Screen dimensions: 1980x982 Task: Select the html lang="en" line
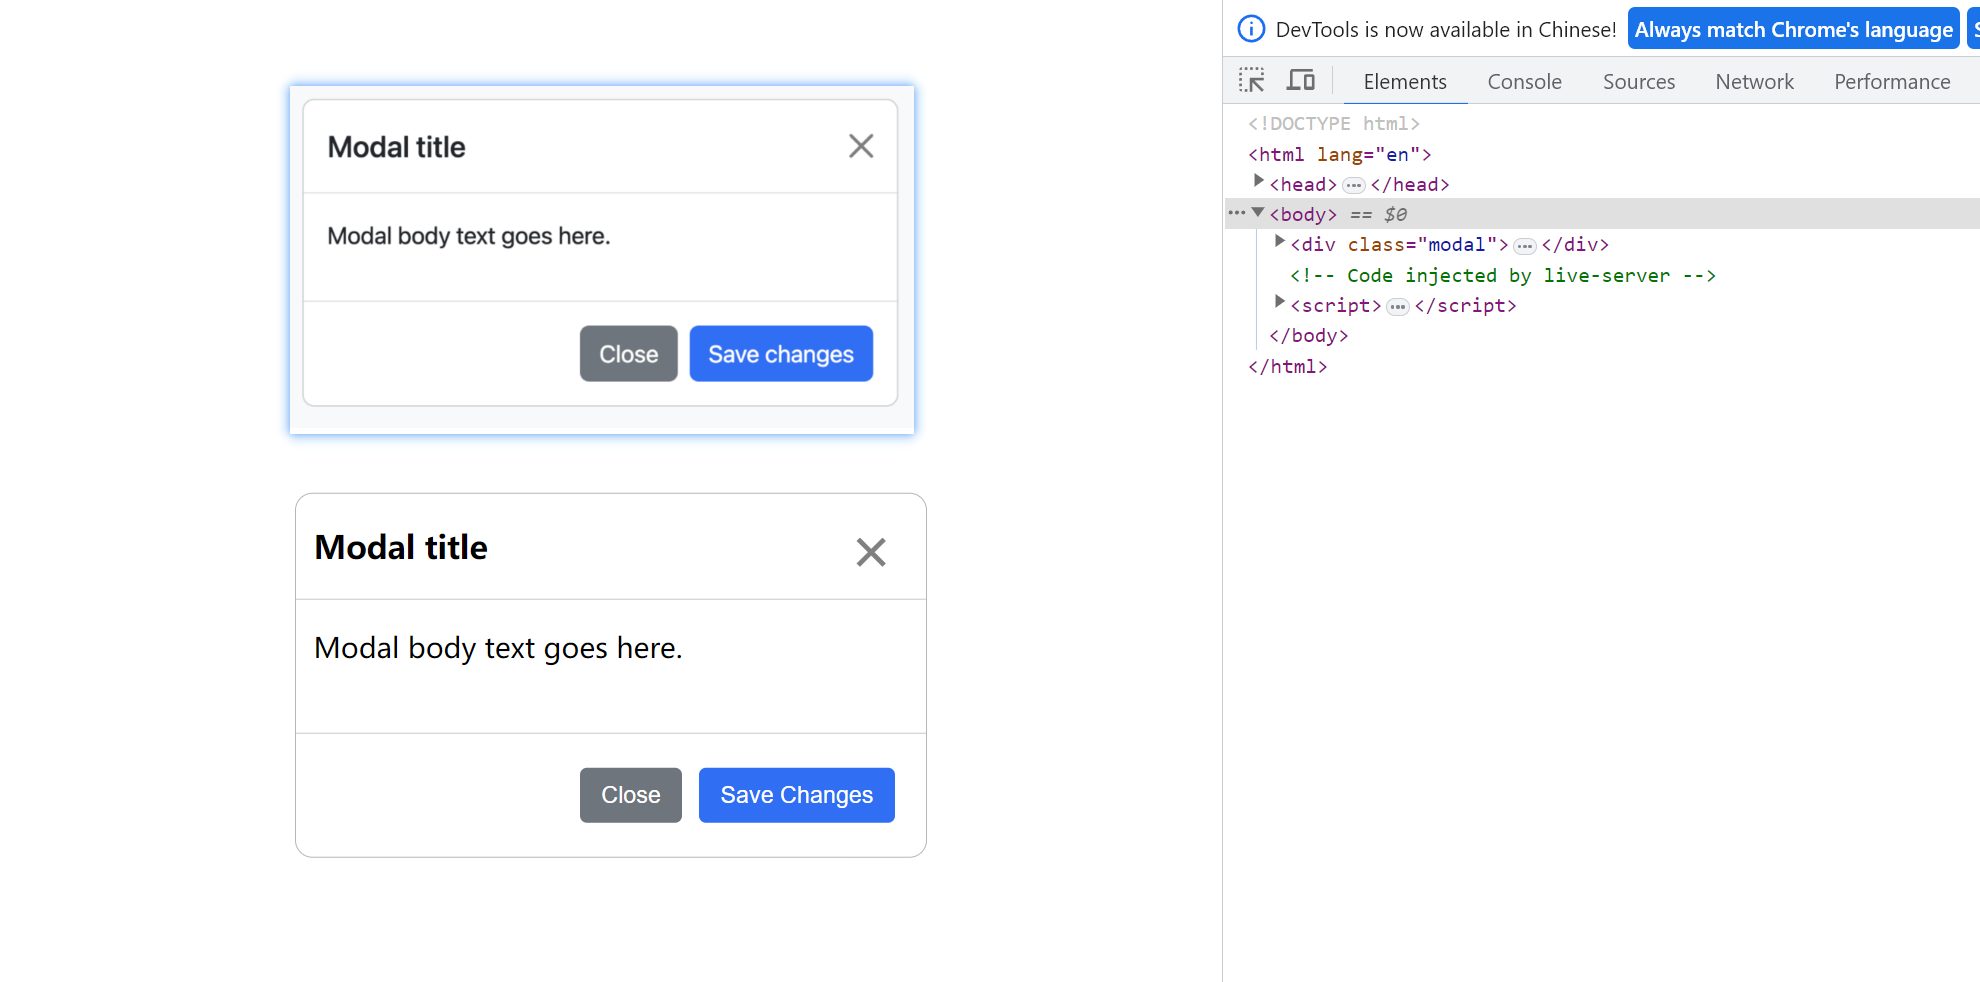click(x=1339, y=154)
